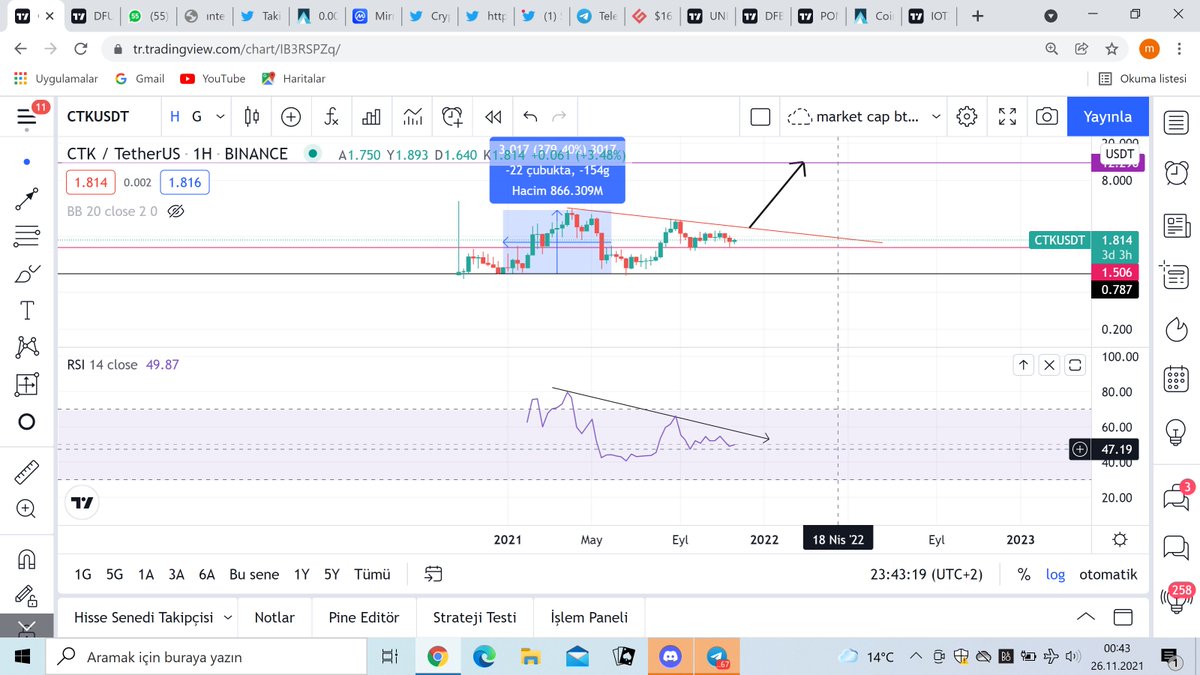The image size is (1200, 675).
Task: Switch to the Pine Editör tab
Action: tap(364, 617)
